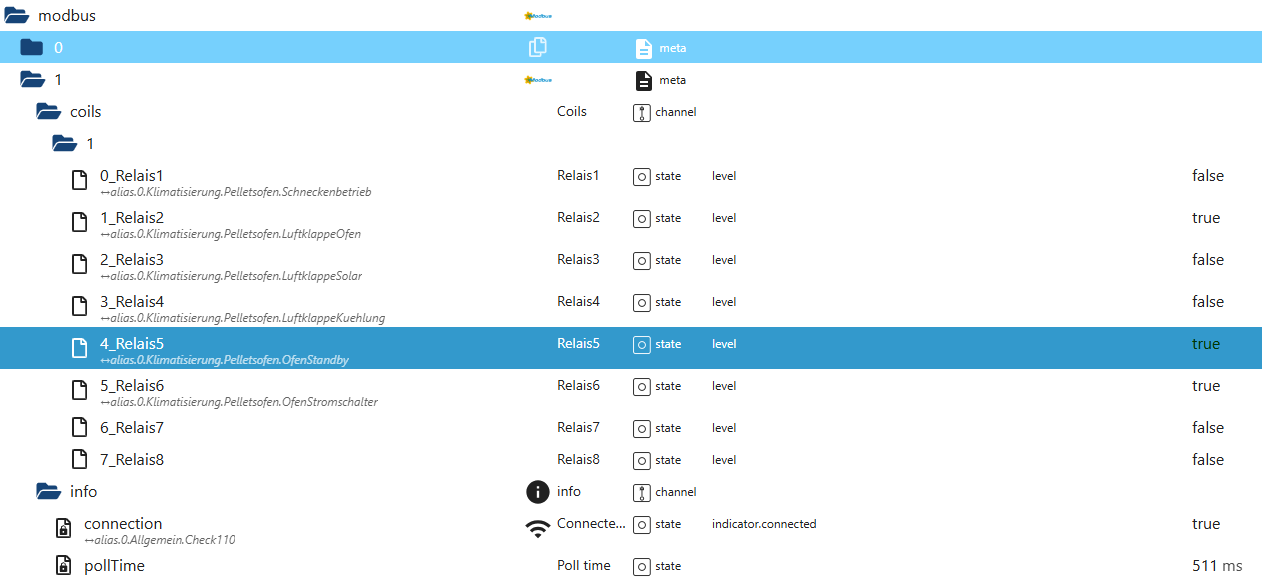Select the 2_Relais3 tree item
Viewport: 1262px width, 584px height.
click(132, 260)
